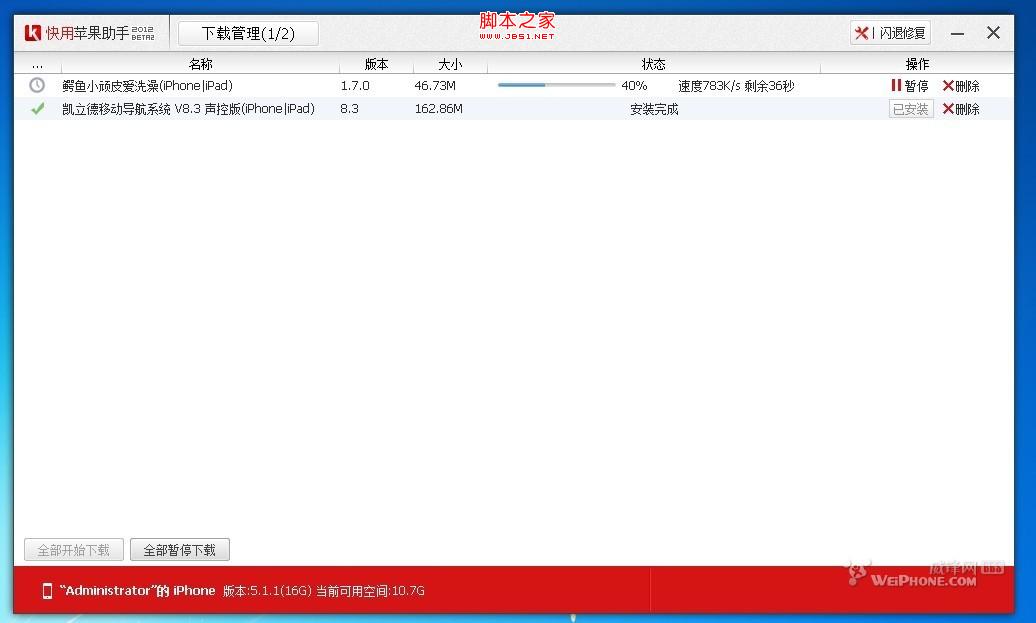Click the 全部暂停下载 button
The image size is (1036, 623).
[x=180, y=550]
